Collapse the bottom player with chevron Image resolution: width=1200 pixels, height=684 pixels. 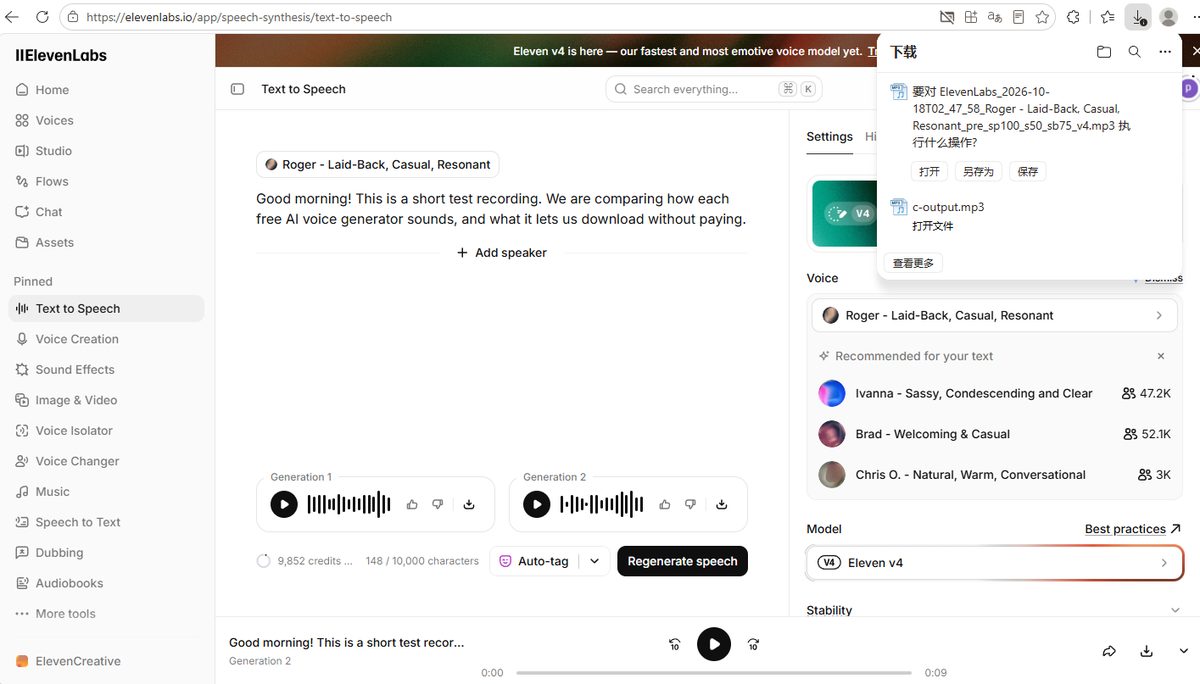pyautogui.click(x=1183, y=651)
